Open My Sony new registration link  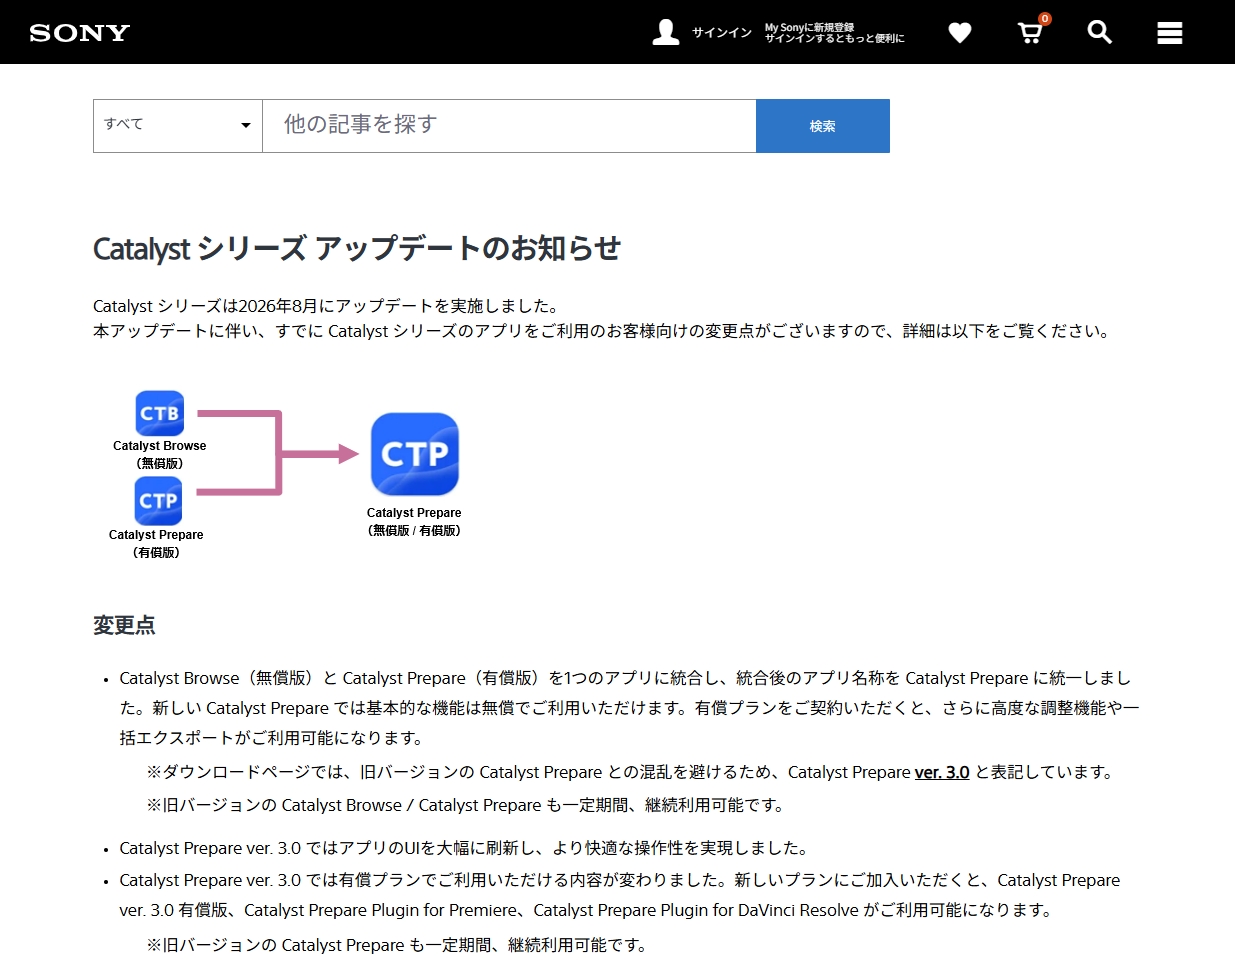[x=835, y=33]
